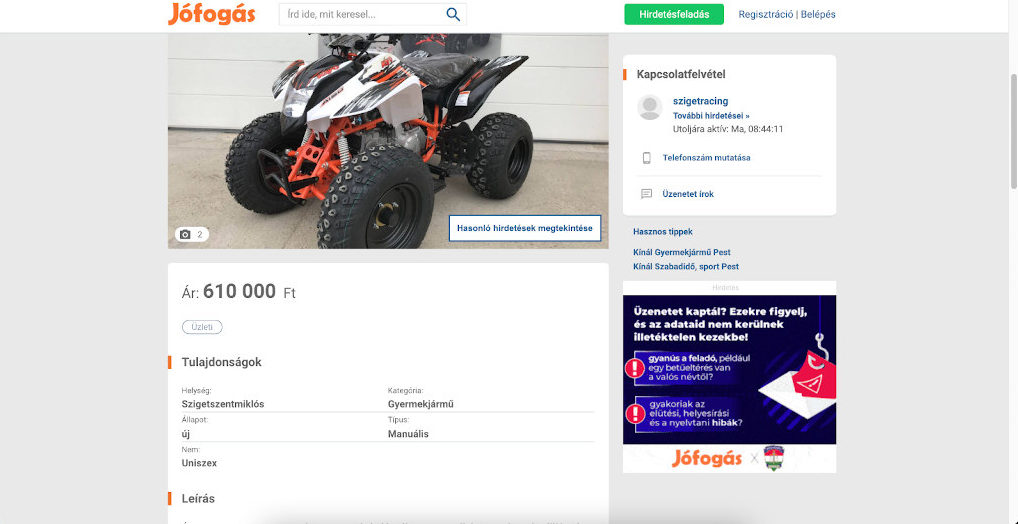Viewport: 1018px width, 524px height.
Task: Open Hasonló hirdetések megtekintése
Action: (525, 229)
